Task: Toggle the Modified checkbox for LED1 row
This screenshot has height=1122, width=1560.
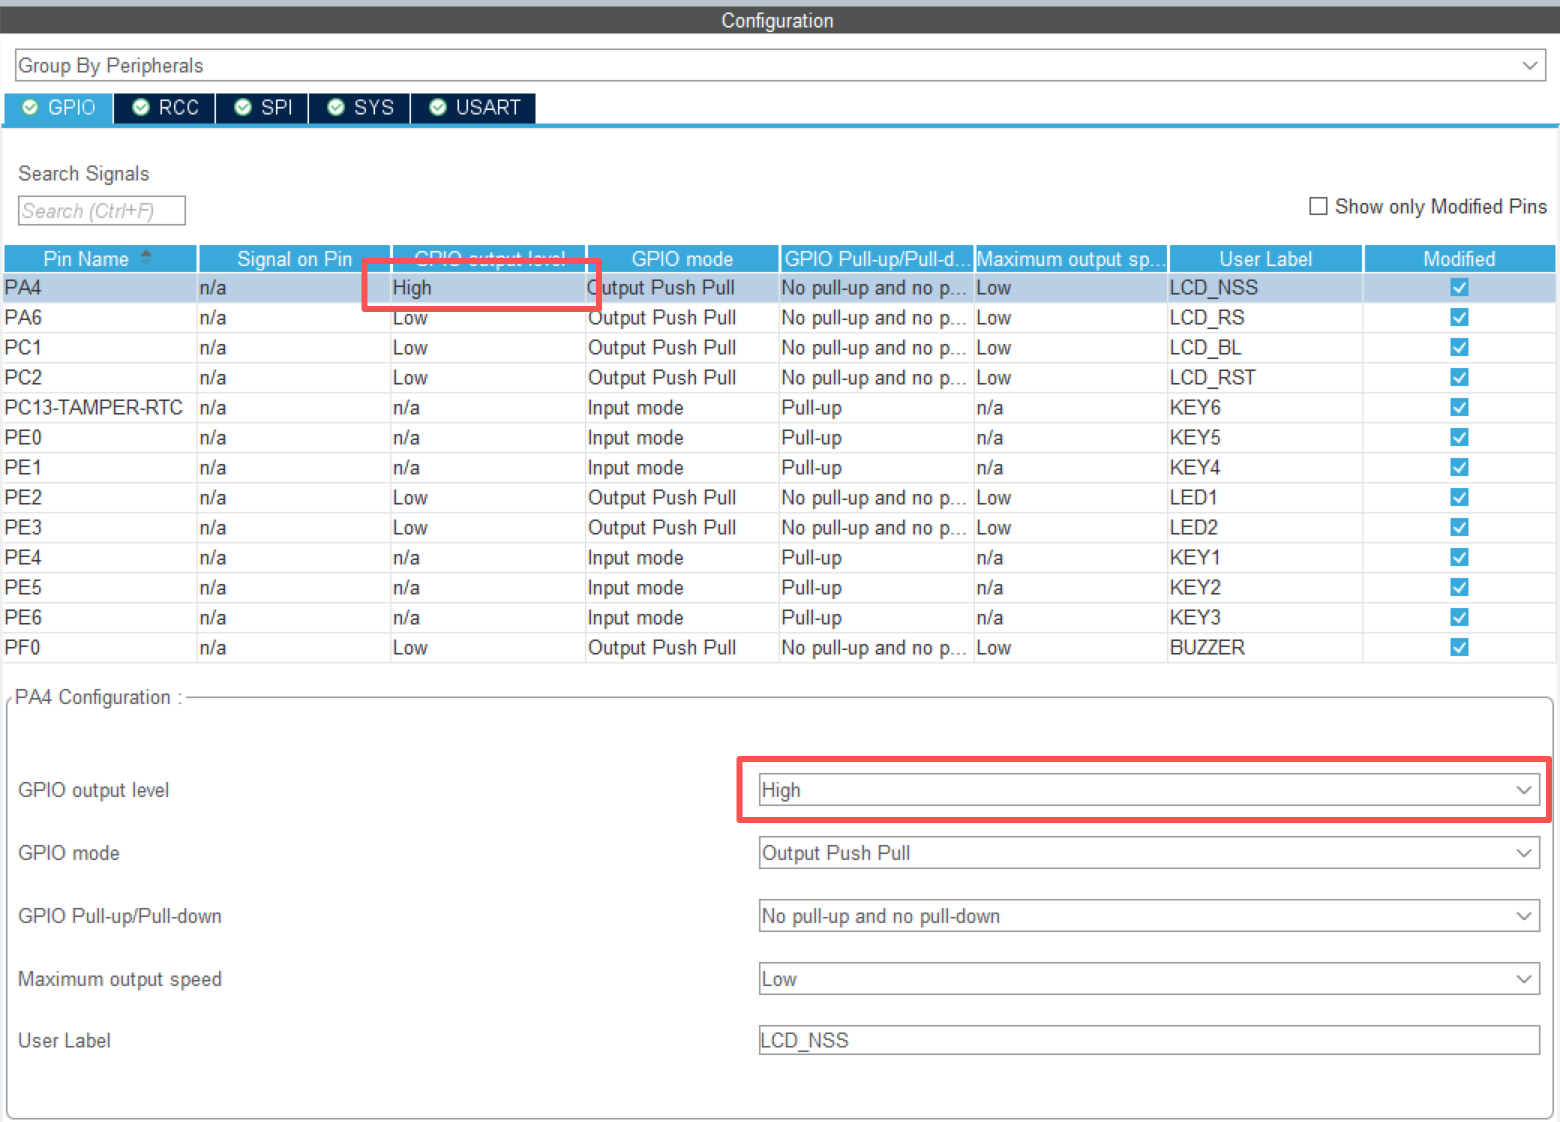Action: click(x=1459, y=497)
